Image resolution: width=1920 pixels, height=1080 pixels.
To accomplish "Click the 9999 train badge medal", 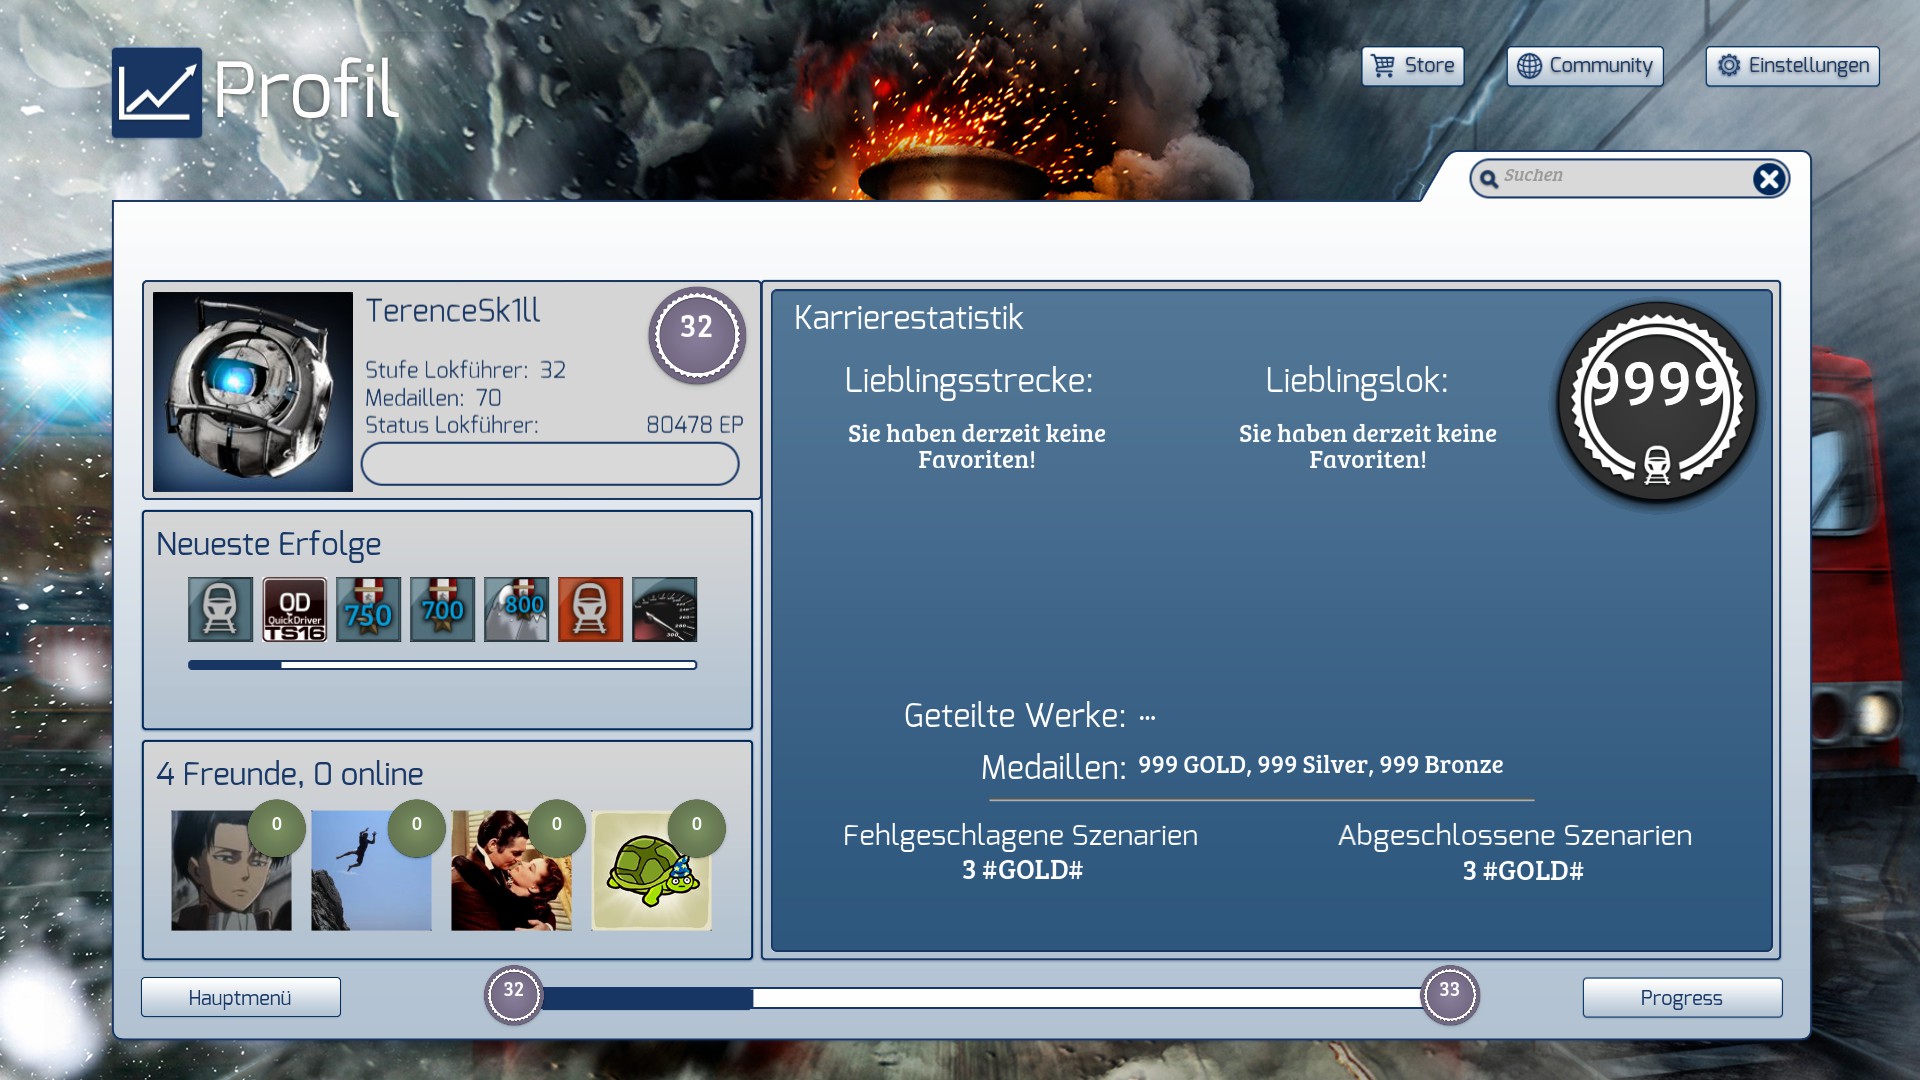I will tap(1656, 403).
